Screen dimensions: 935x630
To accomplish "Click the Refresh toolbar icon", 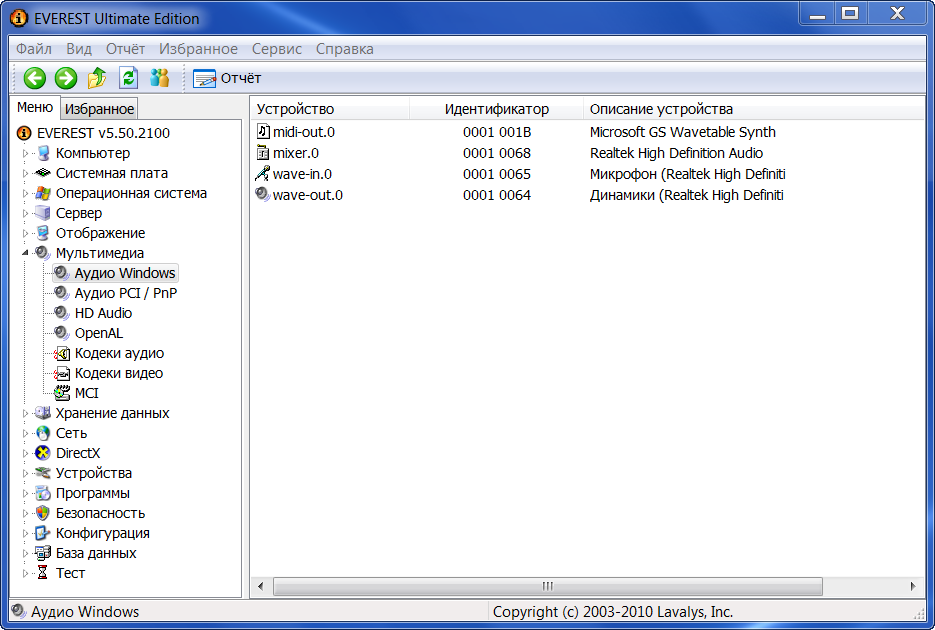I will pos(128,78).
